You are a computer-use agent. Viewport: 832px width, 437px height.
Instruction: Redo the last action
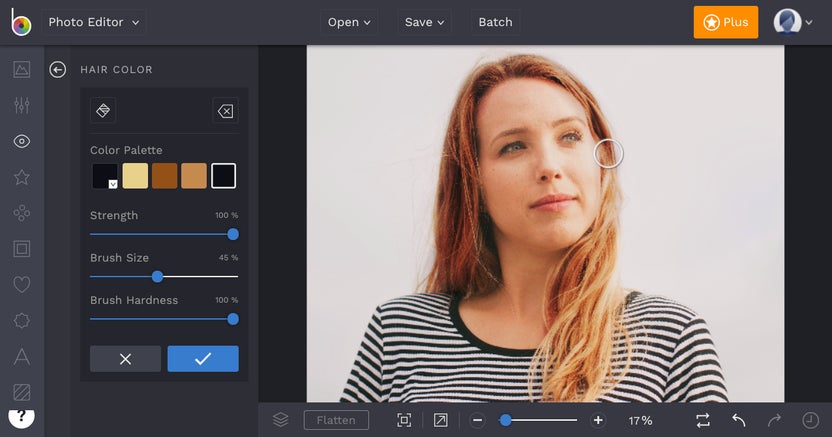click(775, 420)
